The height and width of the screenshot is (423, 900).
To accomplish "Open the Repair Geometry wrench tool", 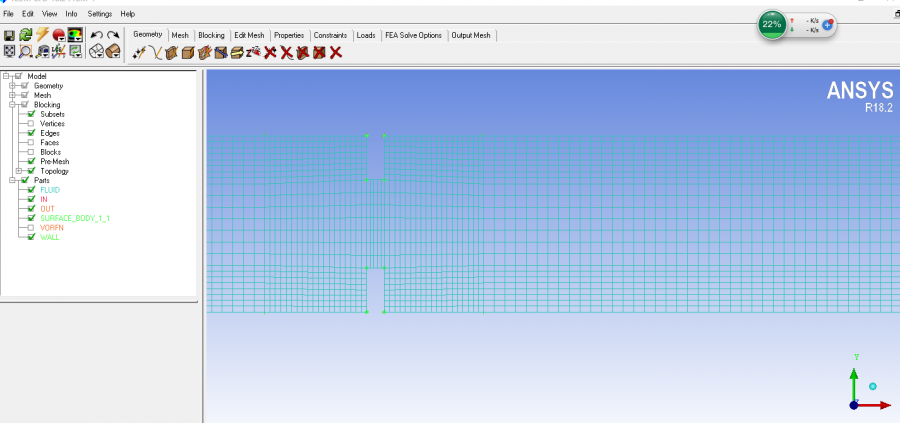I will [220, 53].
